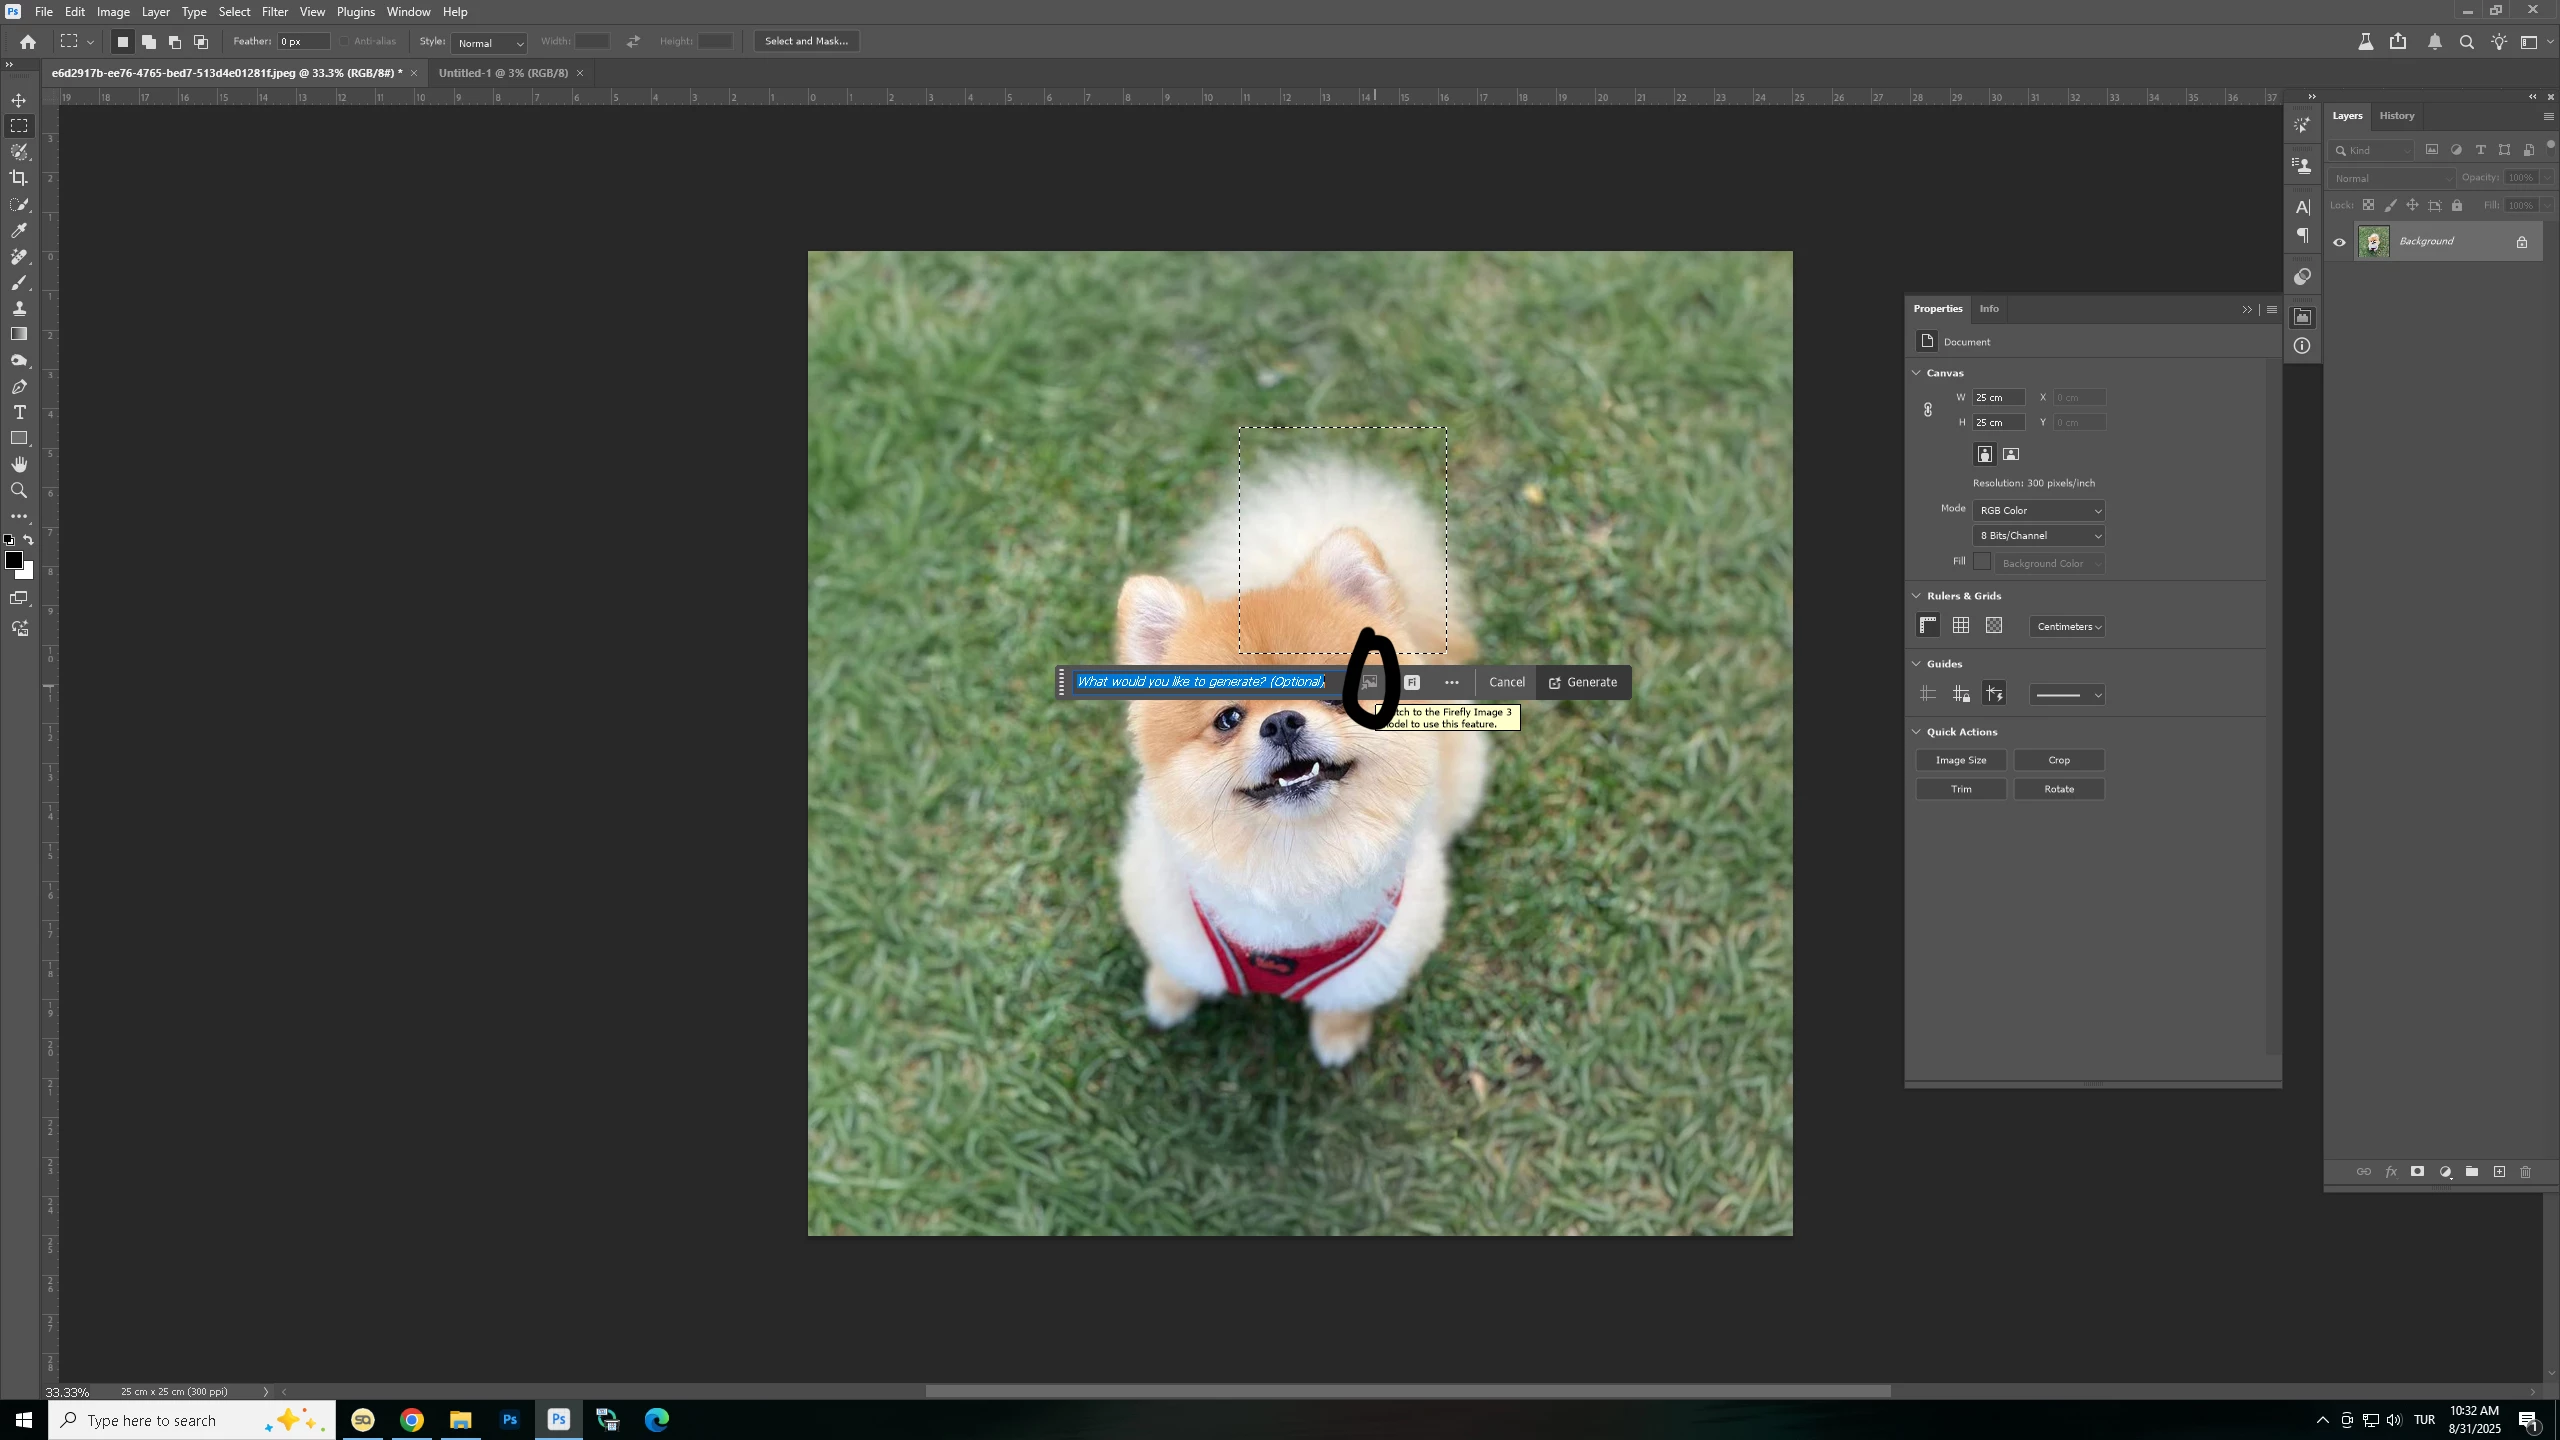Toggle rulers display in Rulers & Grids
The width and height of the screenshot is (2560, 1440).
click(1928, 626)
